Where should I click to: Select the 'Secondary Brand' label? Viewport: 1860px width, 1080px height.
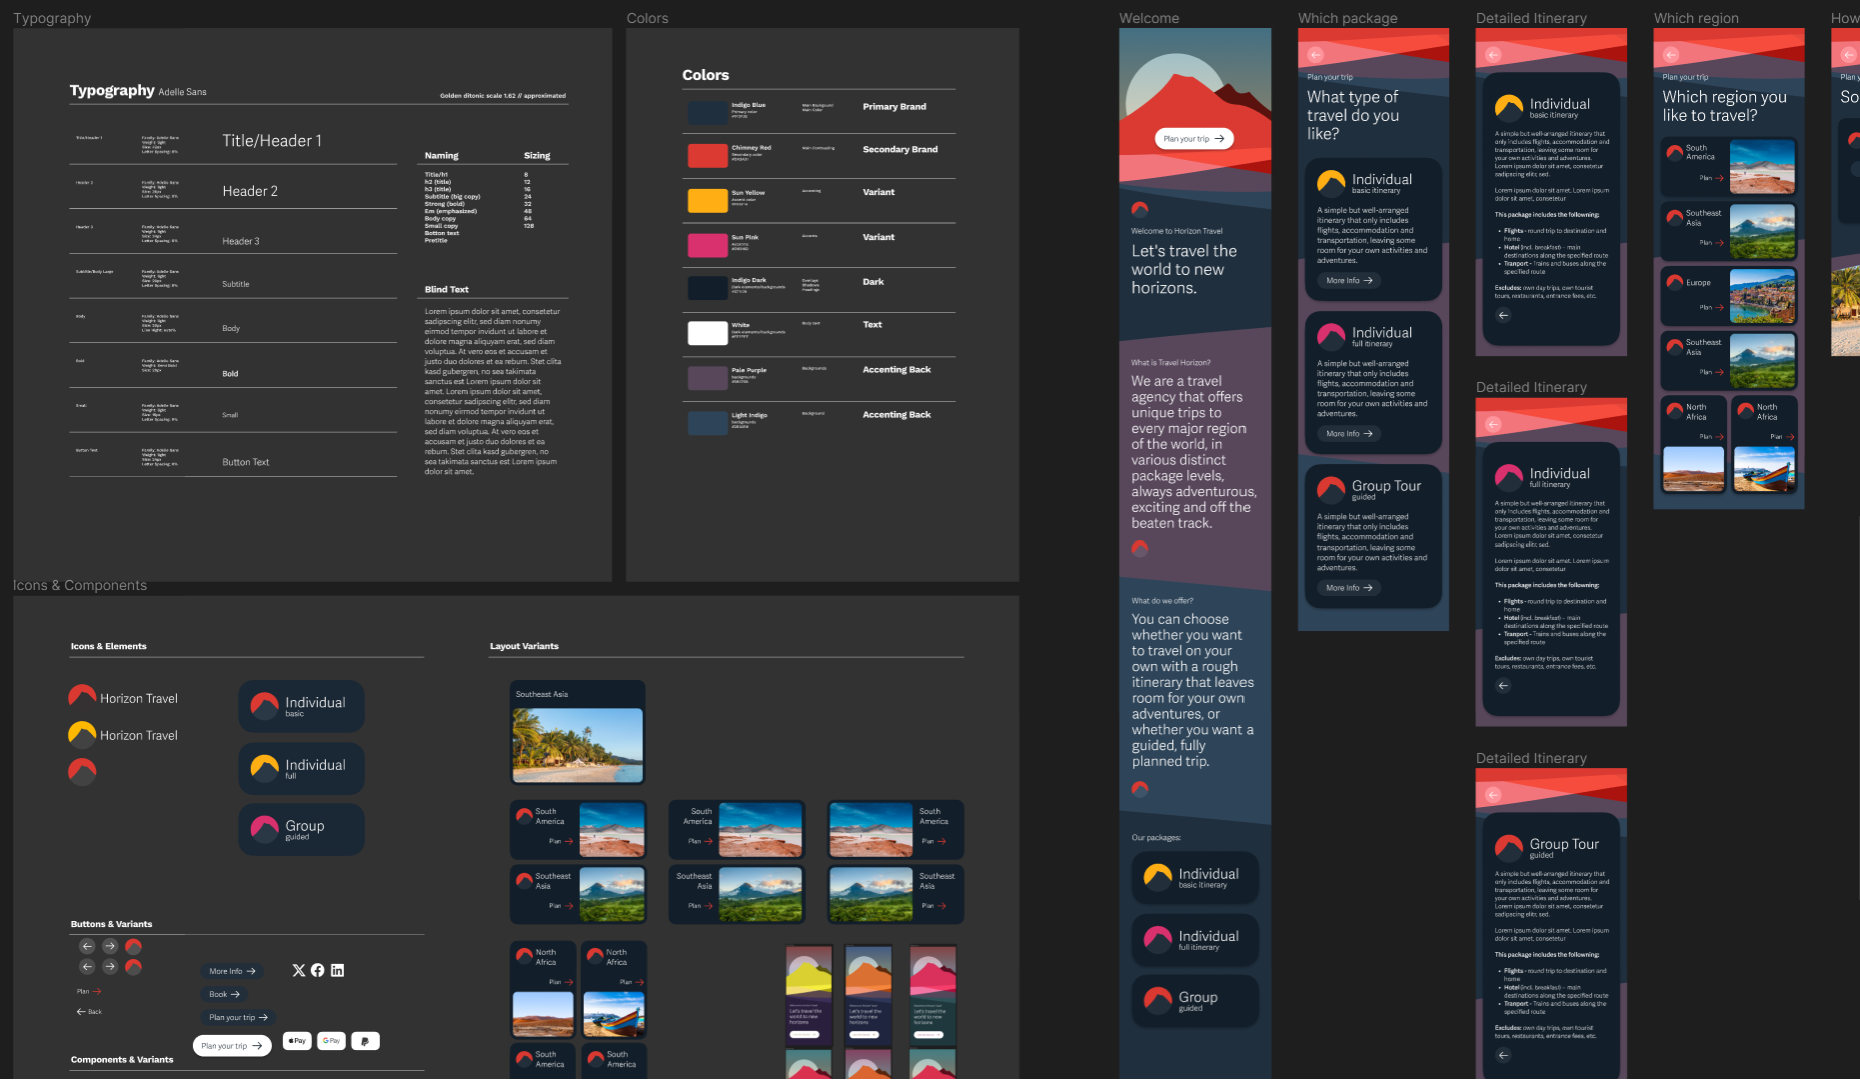click(x=900, y=149)
